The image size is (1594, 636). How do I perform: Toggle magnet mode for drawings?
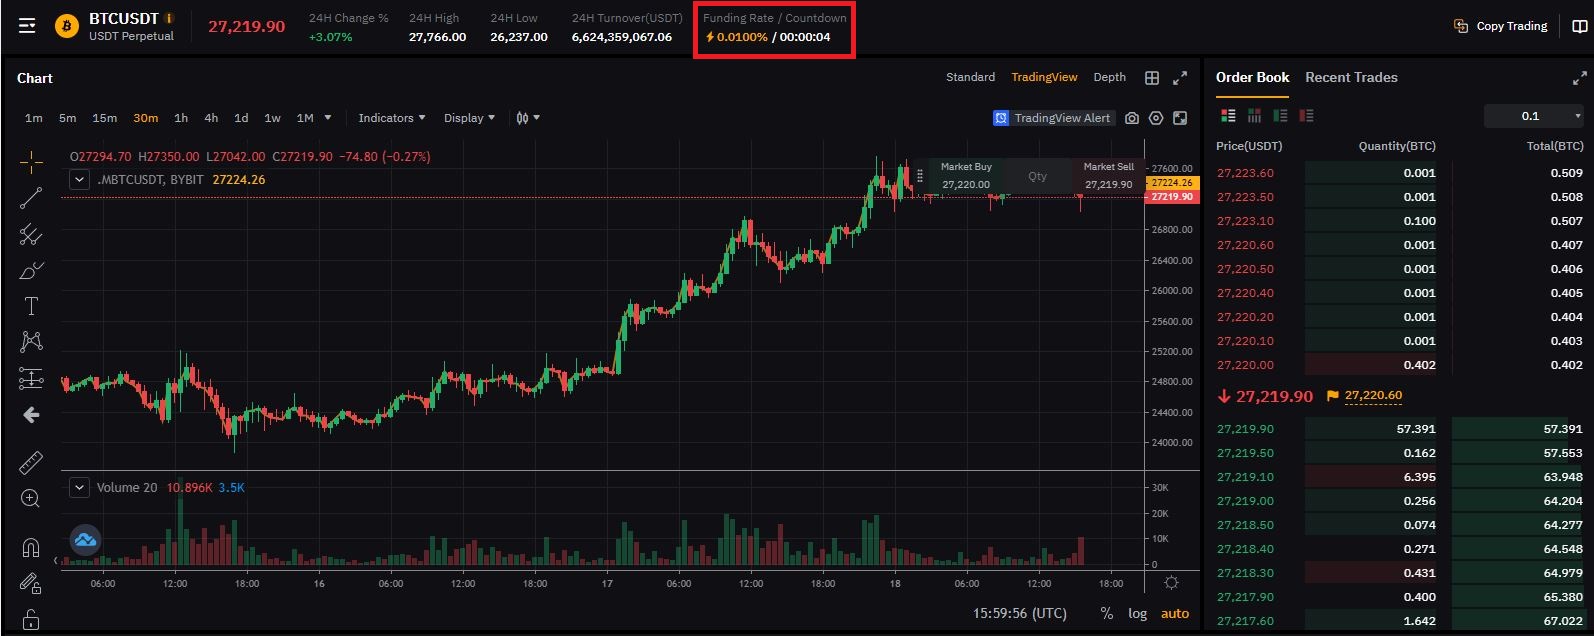point(31,547)
